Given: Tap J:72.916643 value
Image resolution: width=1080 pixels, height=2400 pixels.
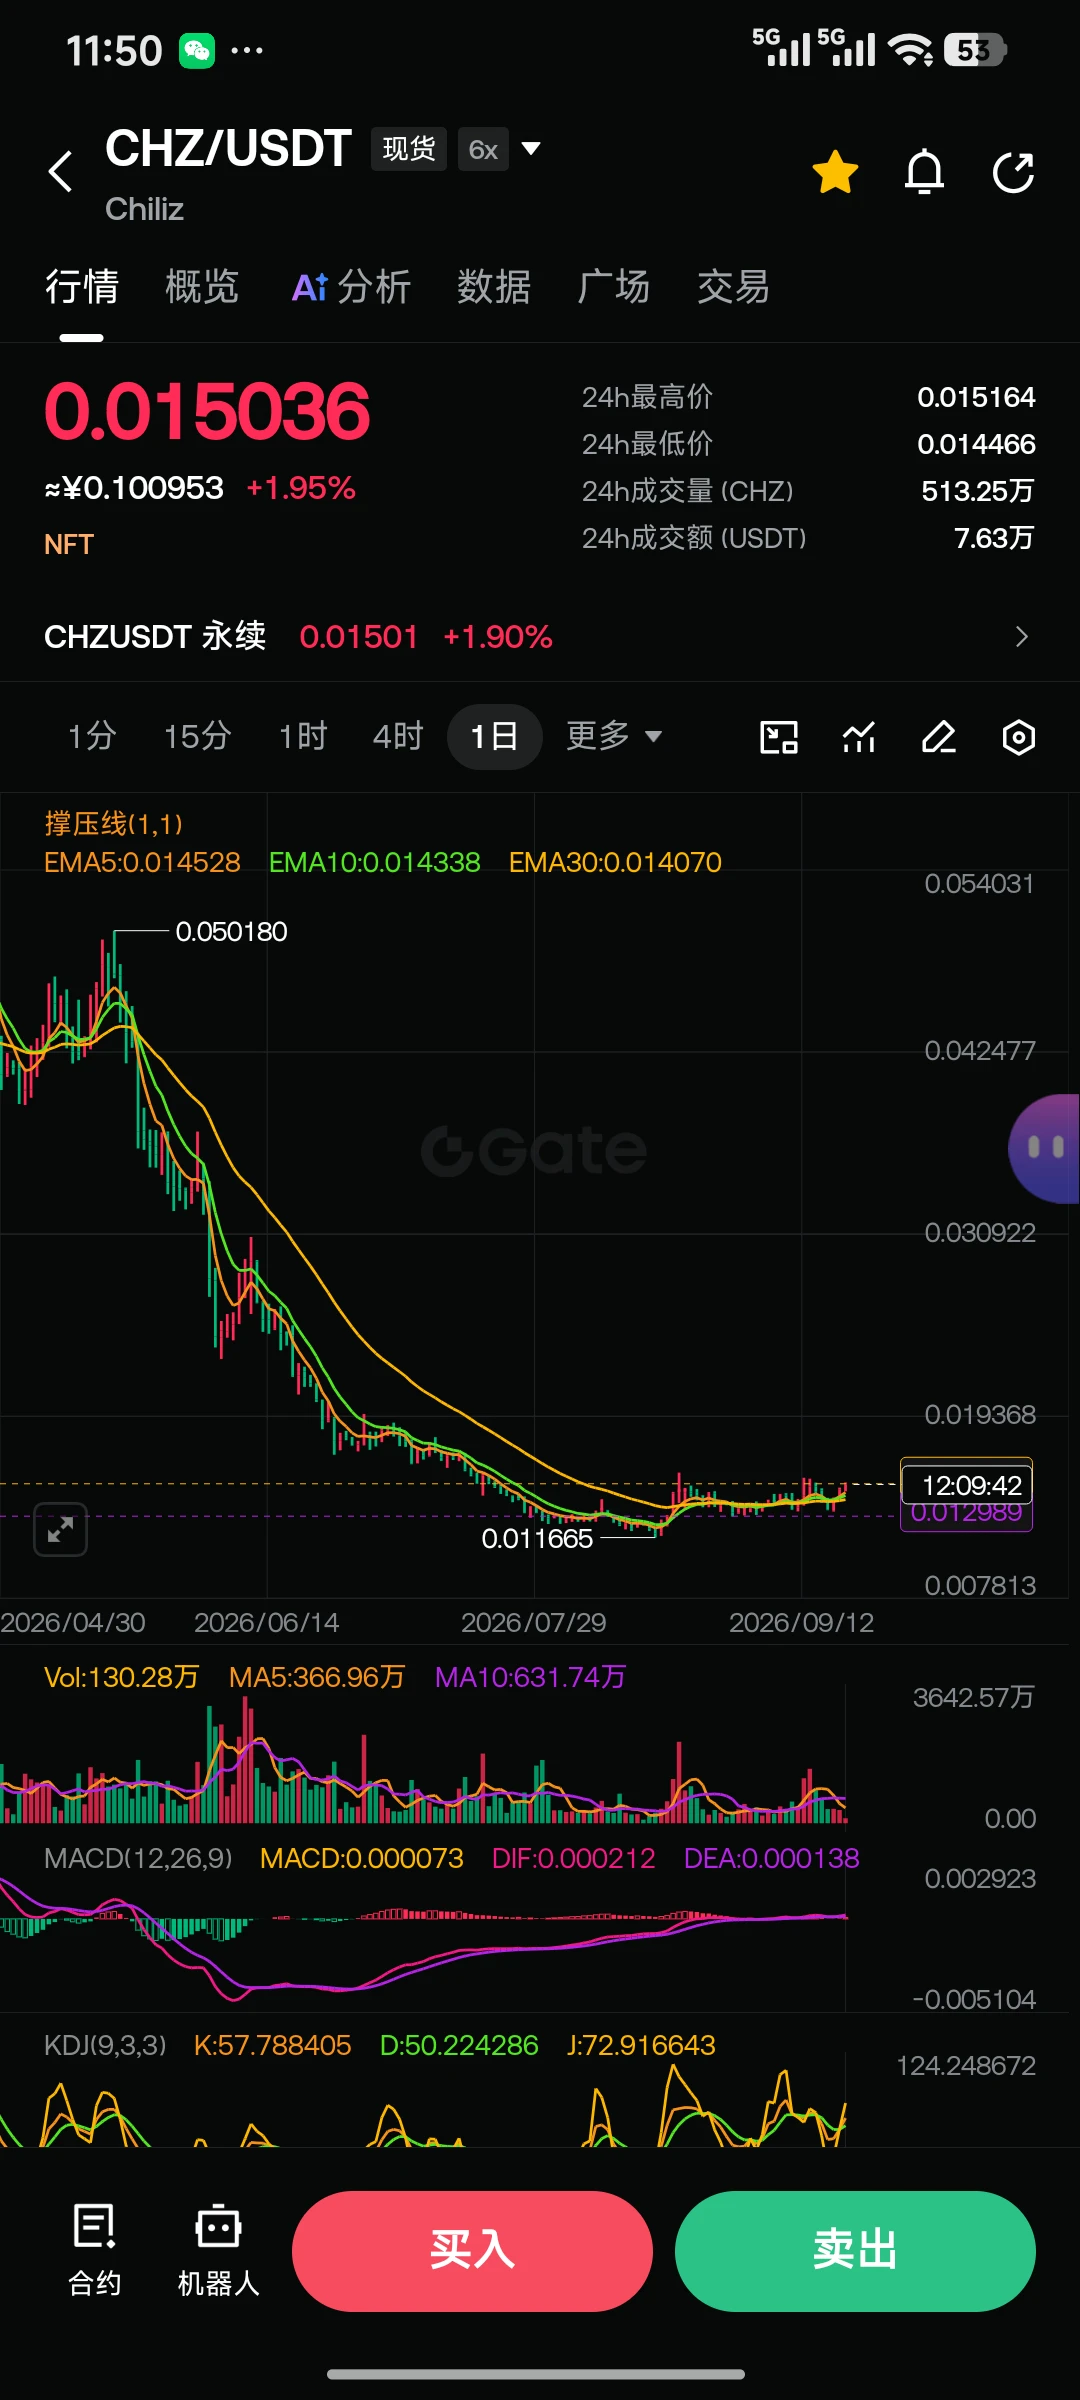Looking at the screenshot, I should [x=641, y=2045].
